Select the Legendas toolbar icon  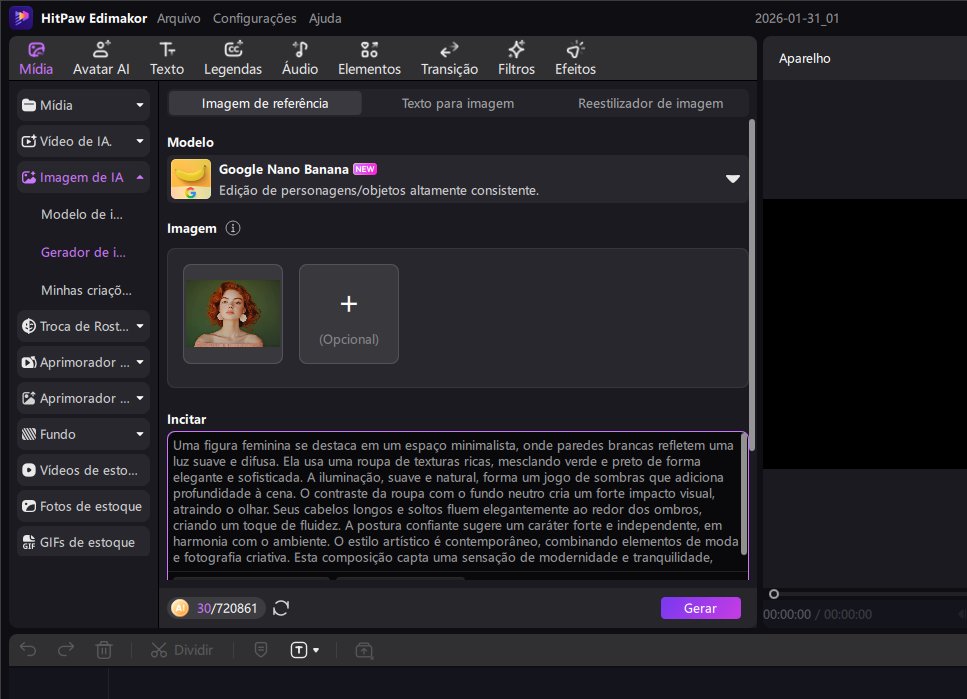tap(232, 58)
